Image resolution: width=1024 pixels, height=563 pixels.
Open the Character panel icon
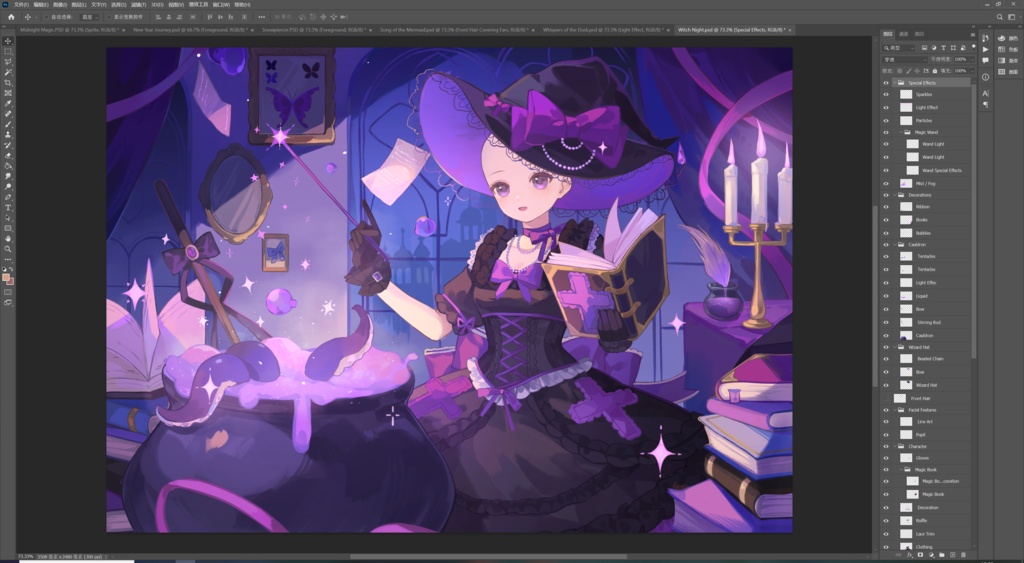(985, 93)
